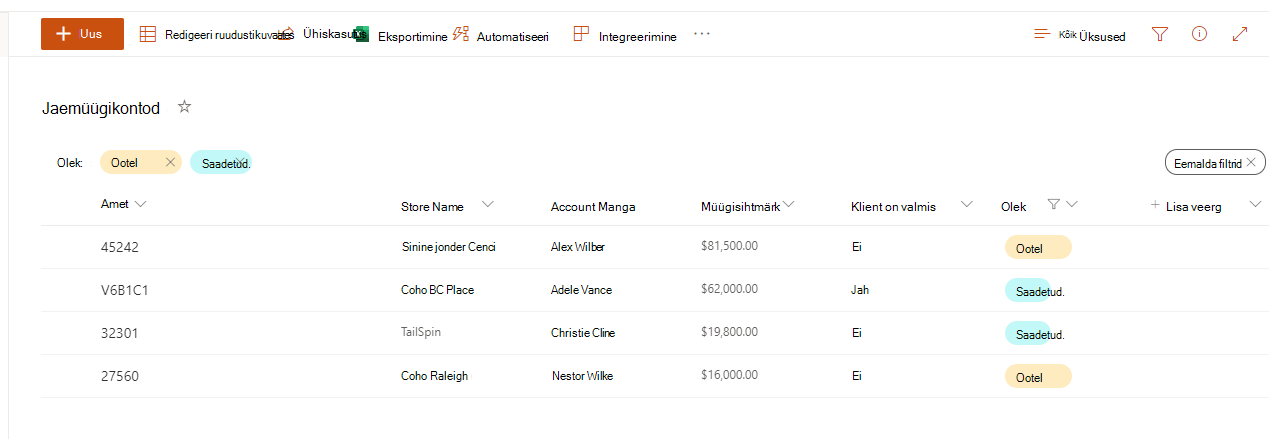The image size is (1269, 439).
Task: Open the information pane icon
Action: (x=1200, y=34)
